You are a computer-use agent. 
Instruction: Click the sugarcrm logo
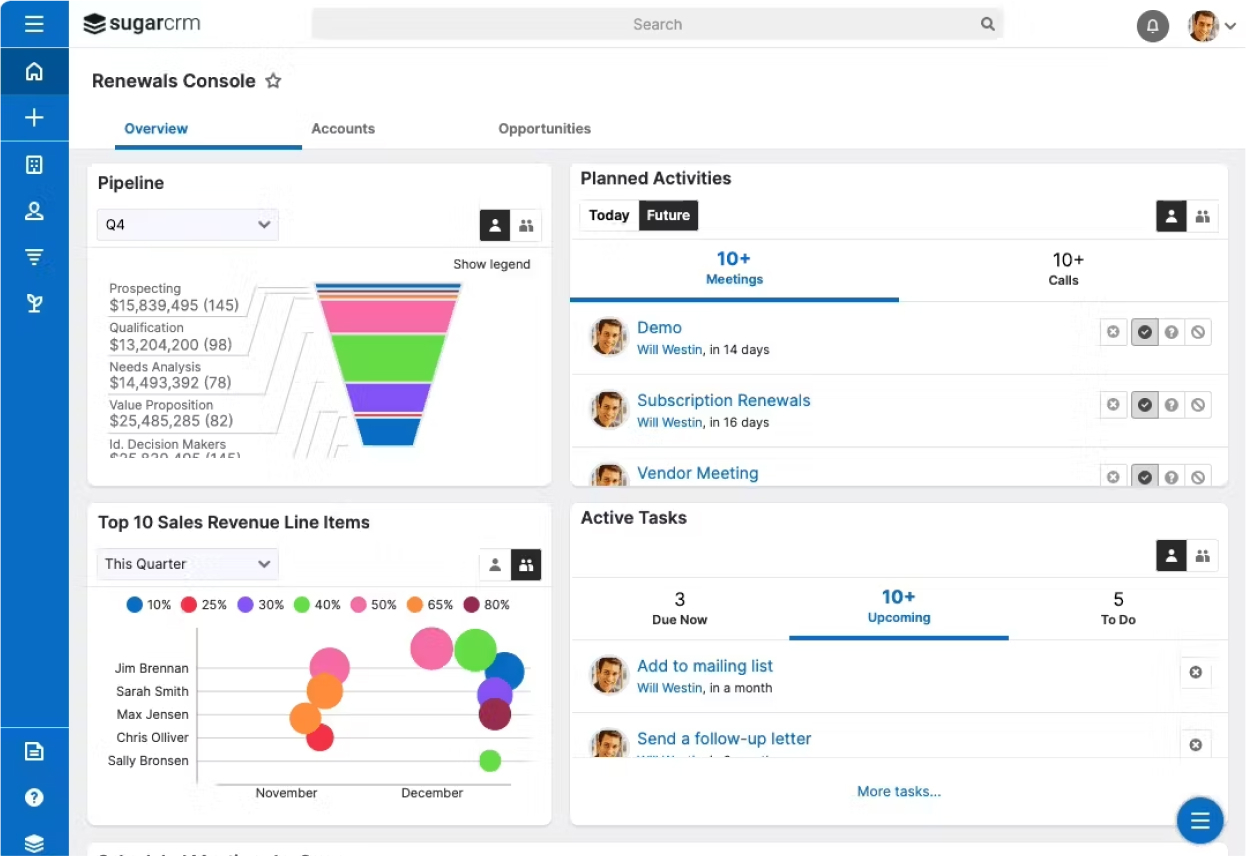tap(144, 24)
